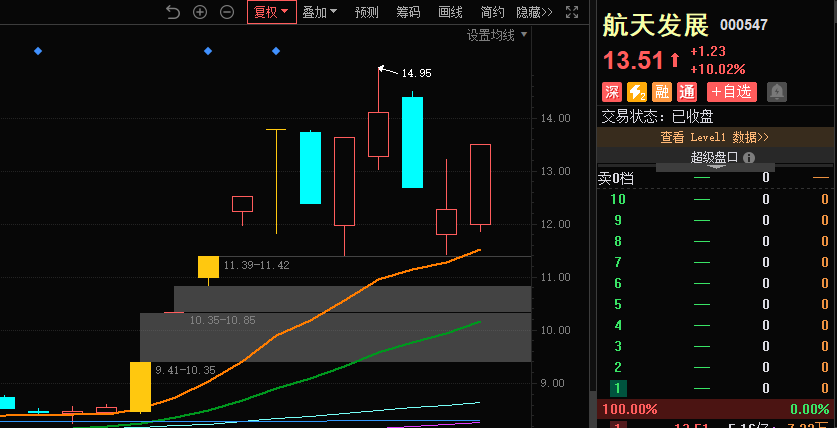Click the orange lightning badge icon

[637, 92]
